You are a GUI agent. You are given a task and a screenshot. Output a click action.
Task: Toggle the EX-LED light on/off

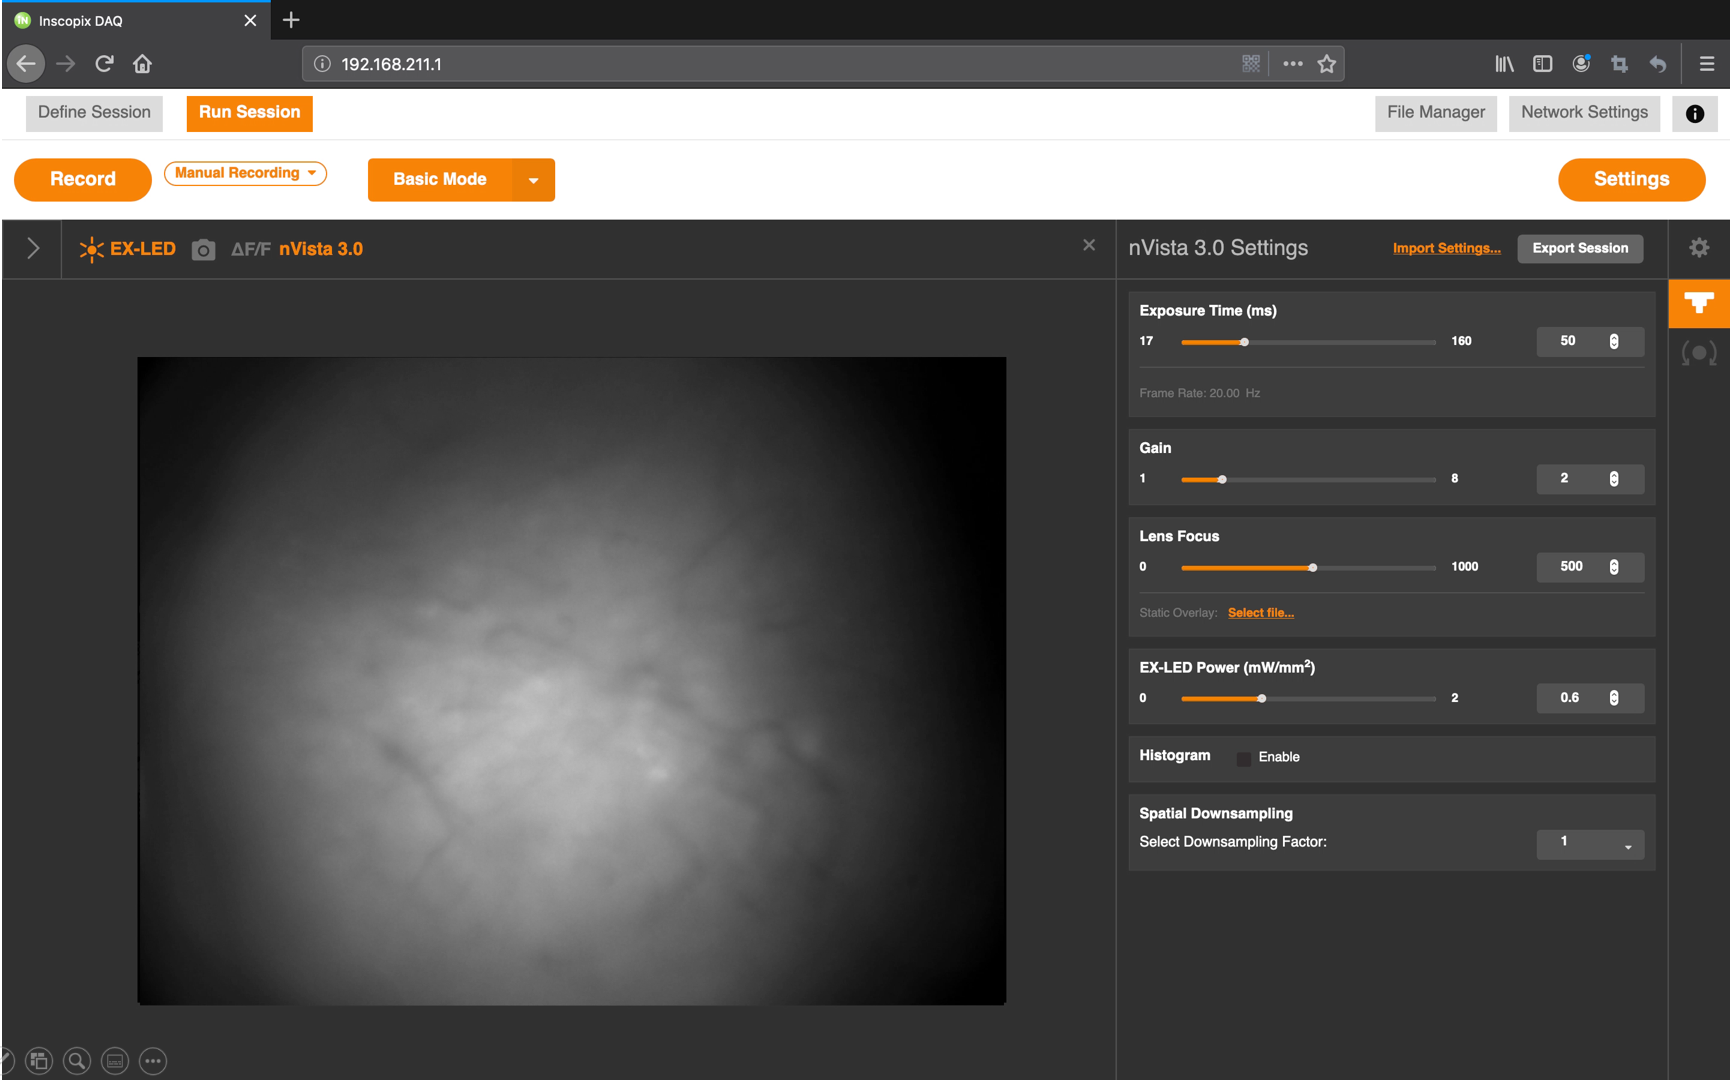[x=127, y=249]
